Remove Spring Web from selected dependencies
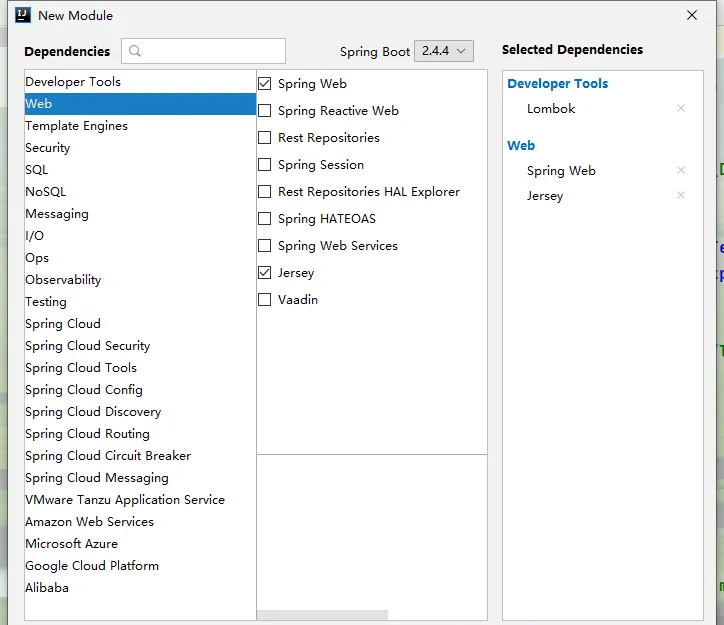The height and width of the screenshot is (625, 724). 681,170
